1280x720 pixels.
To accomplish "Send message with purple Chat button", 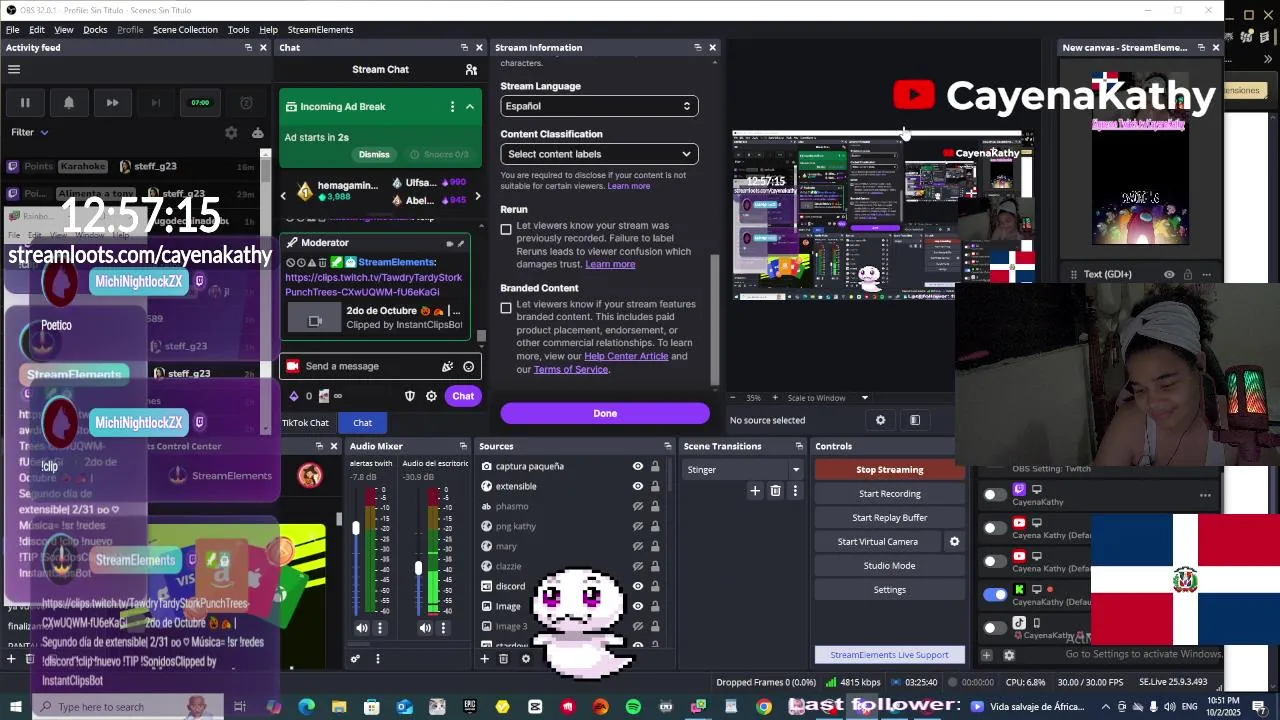I will [463, 396].
